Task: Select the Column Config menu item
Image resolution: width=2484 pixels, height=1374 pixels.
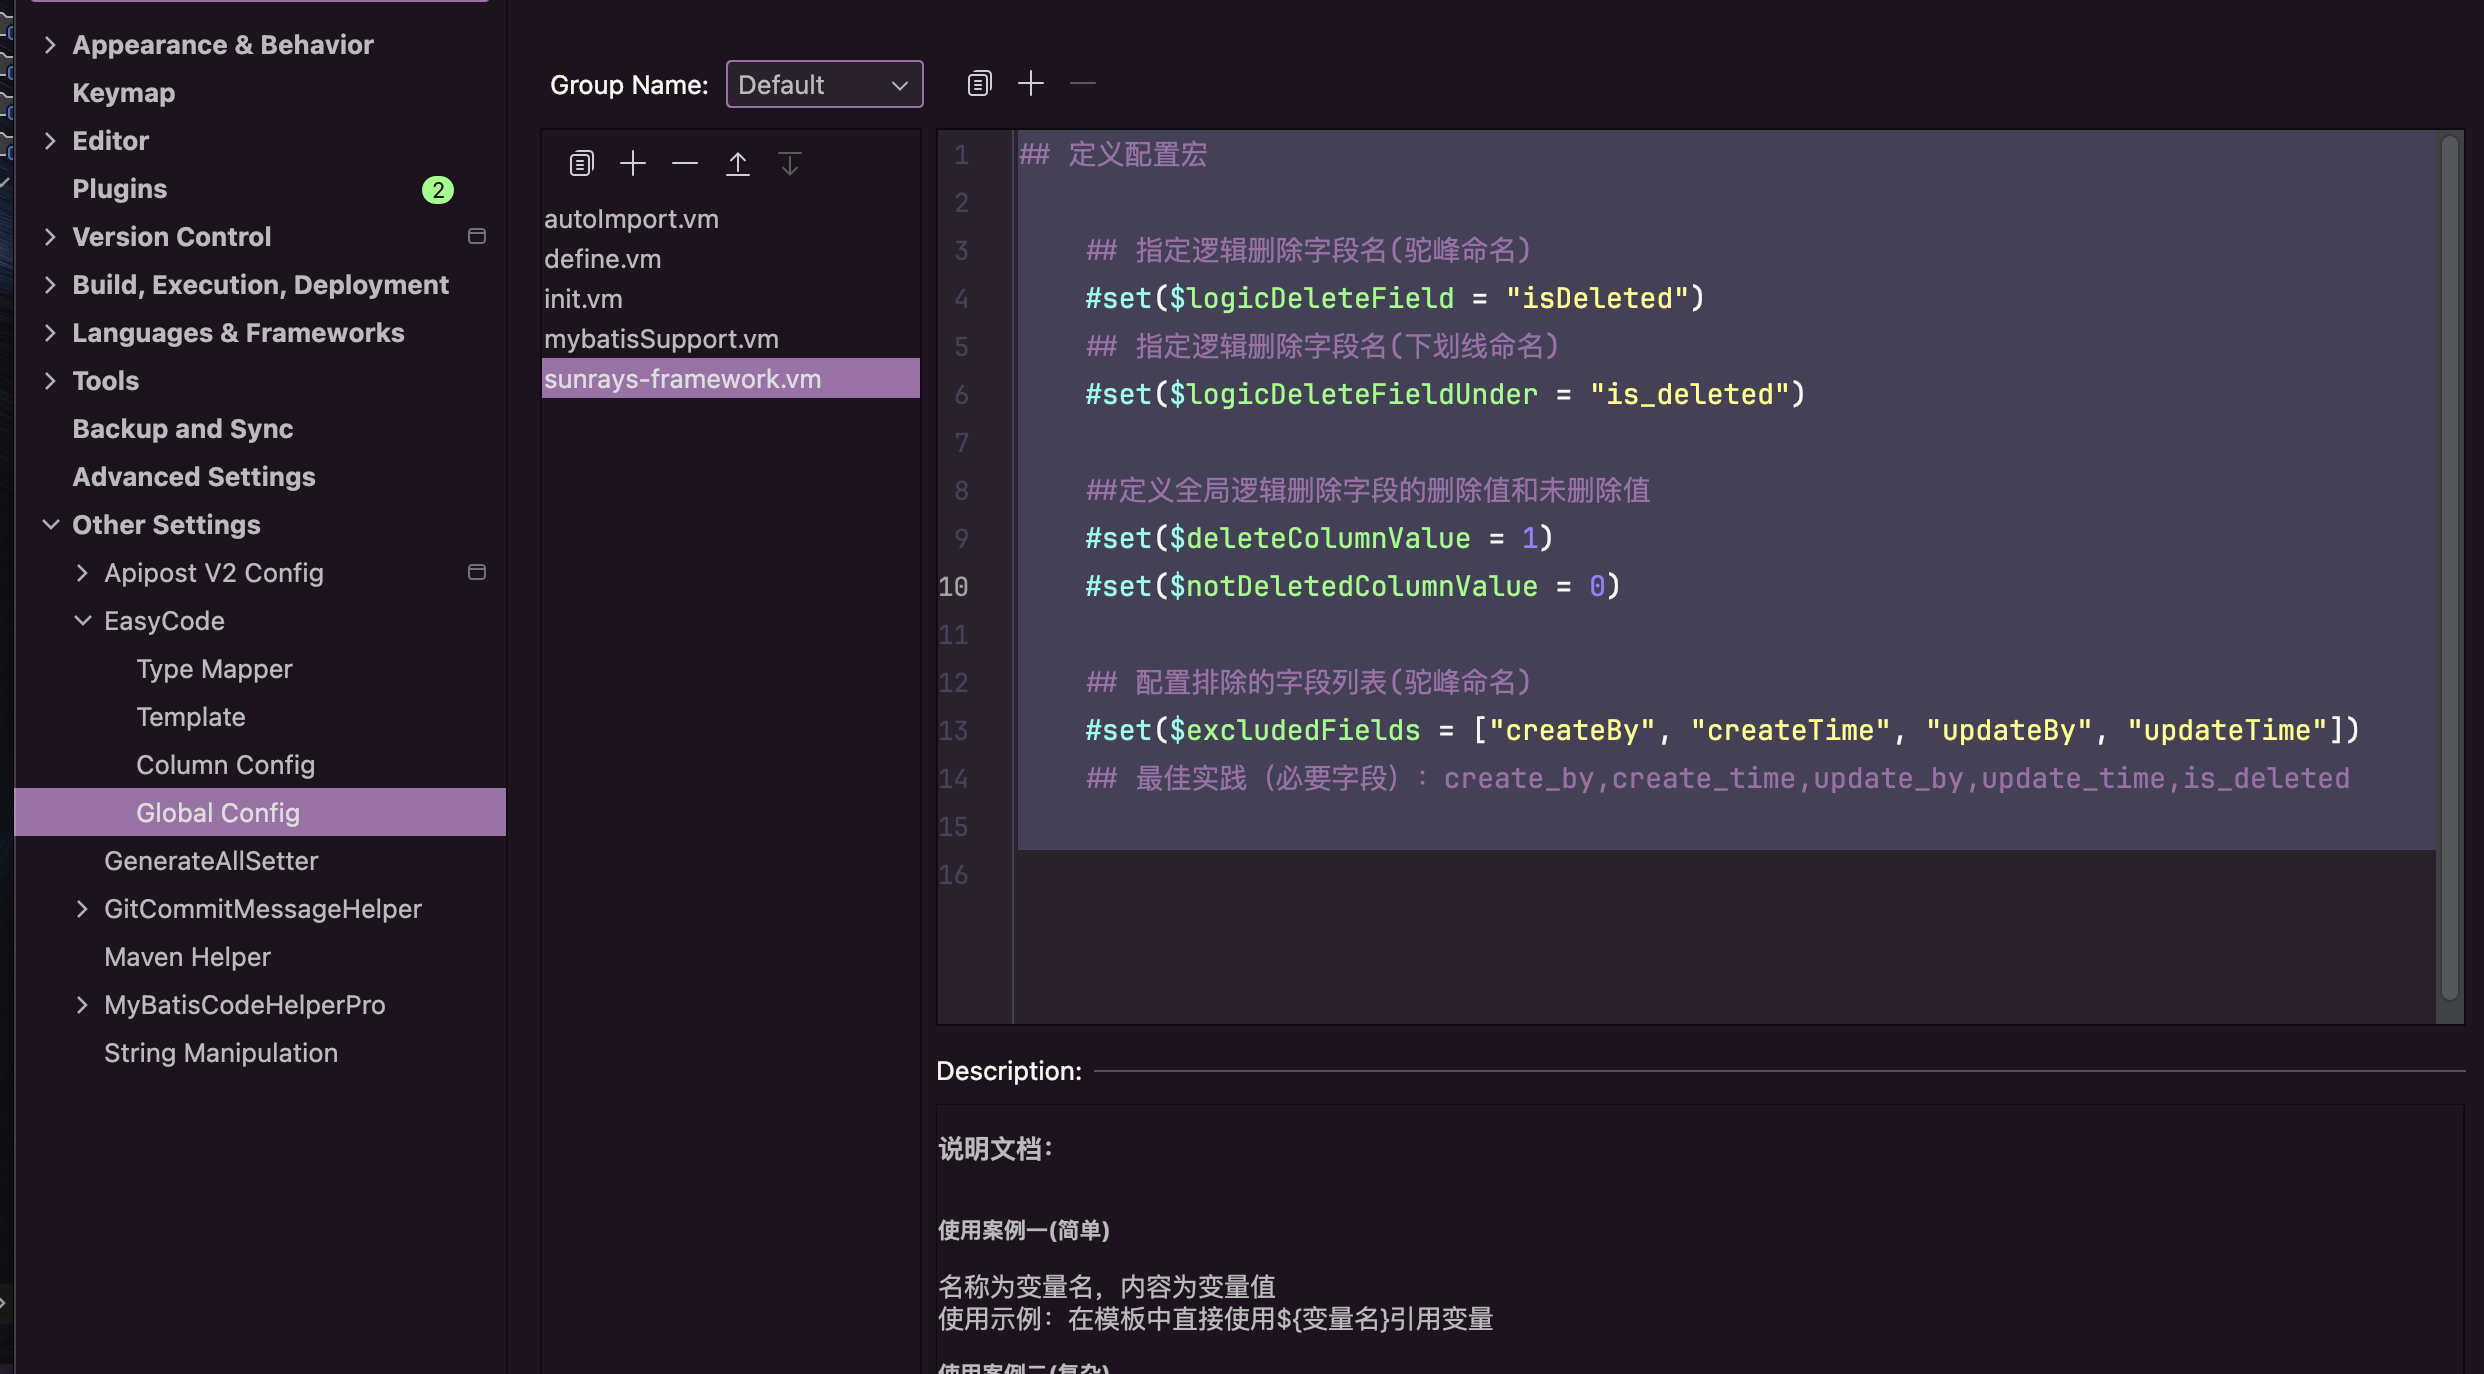Action: click(x=225, y=763)
